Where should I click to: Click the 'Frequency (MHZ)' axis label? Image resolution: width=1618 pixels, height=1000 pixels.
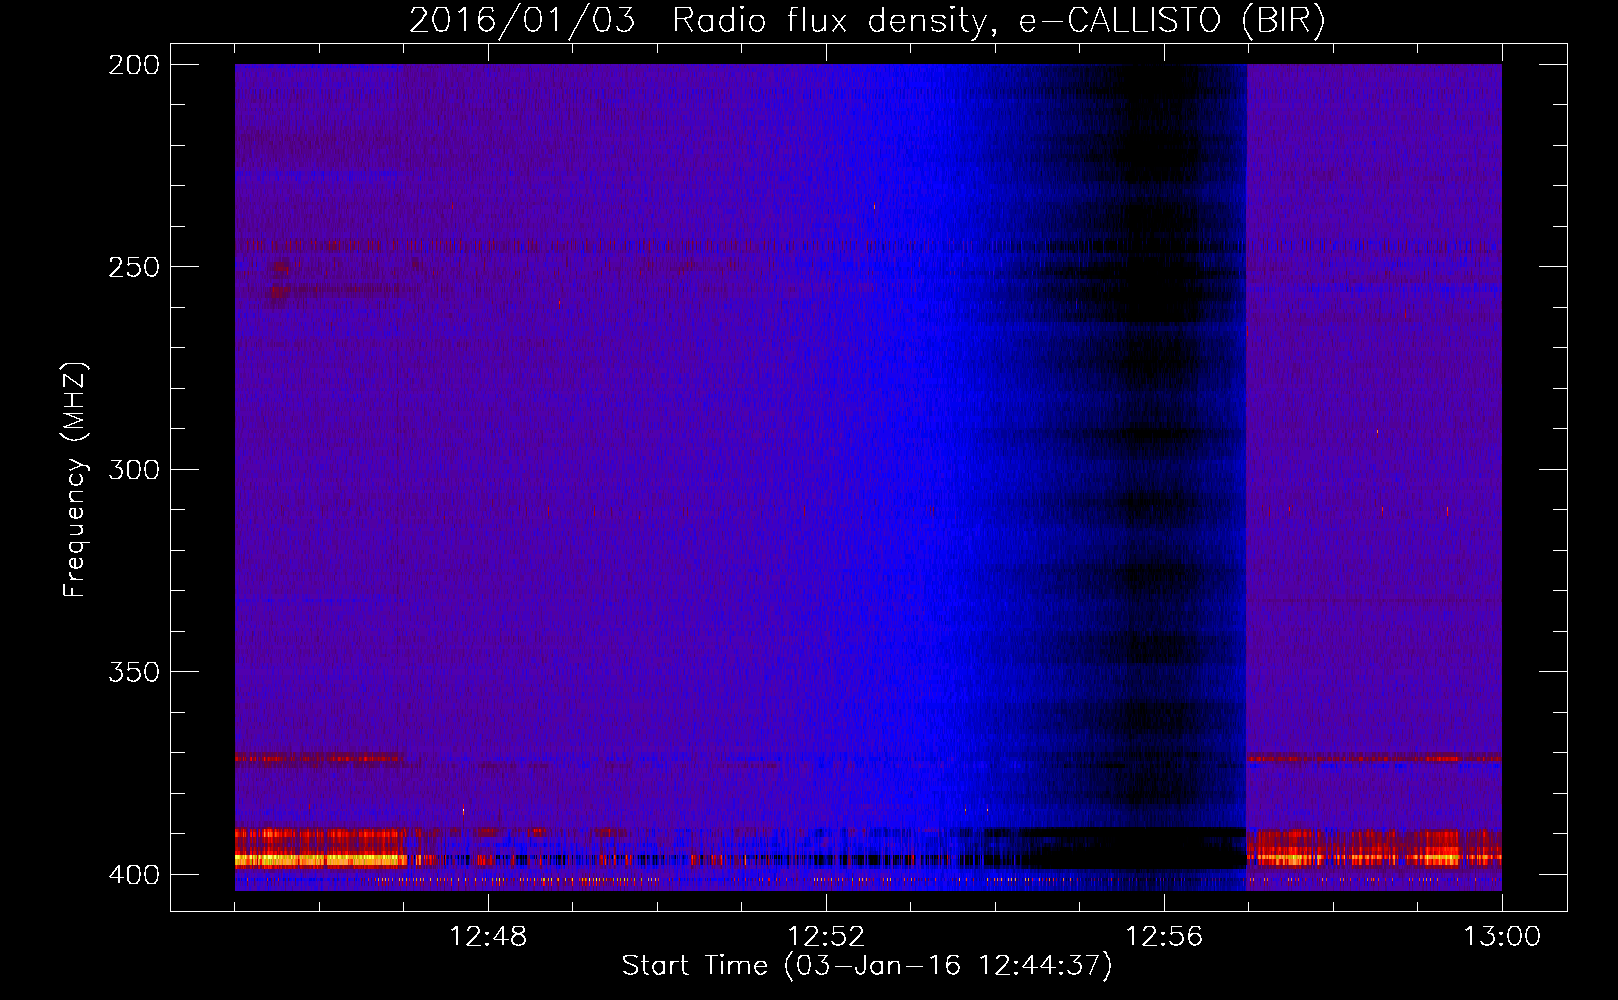pos(75,479)
